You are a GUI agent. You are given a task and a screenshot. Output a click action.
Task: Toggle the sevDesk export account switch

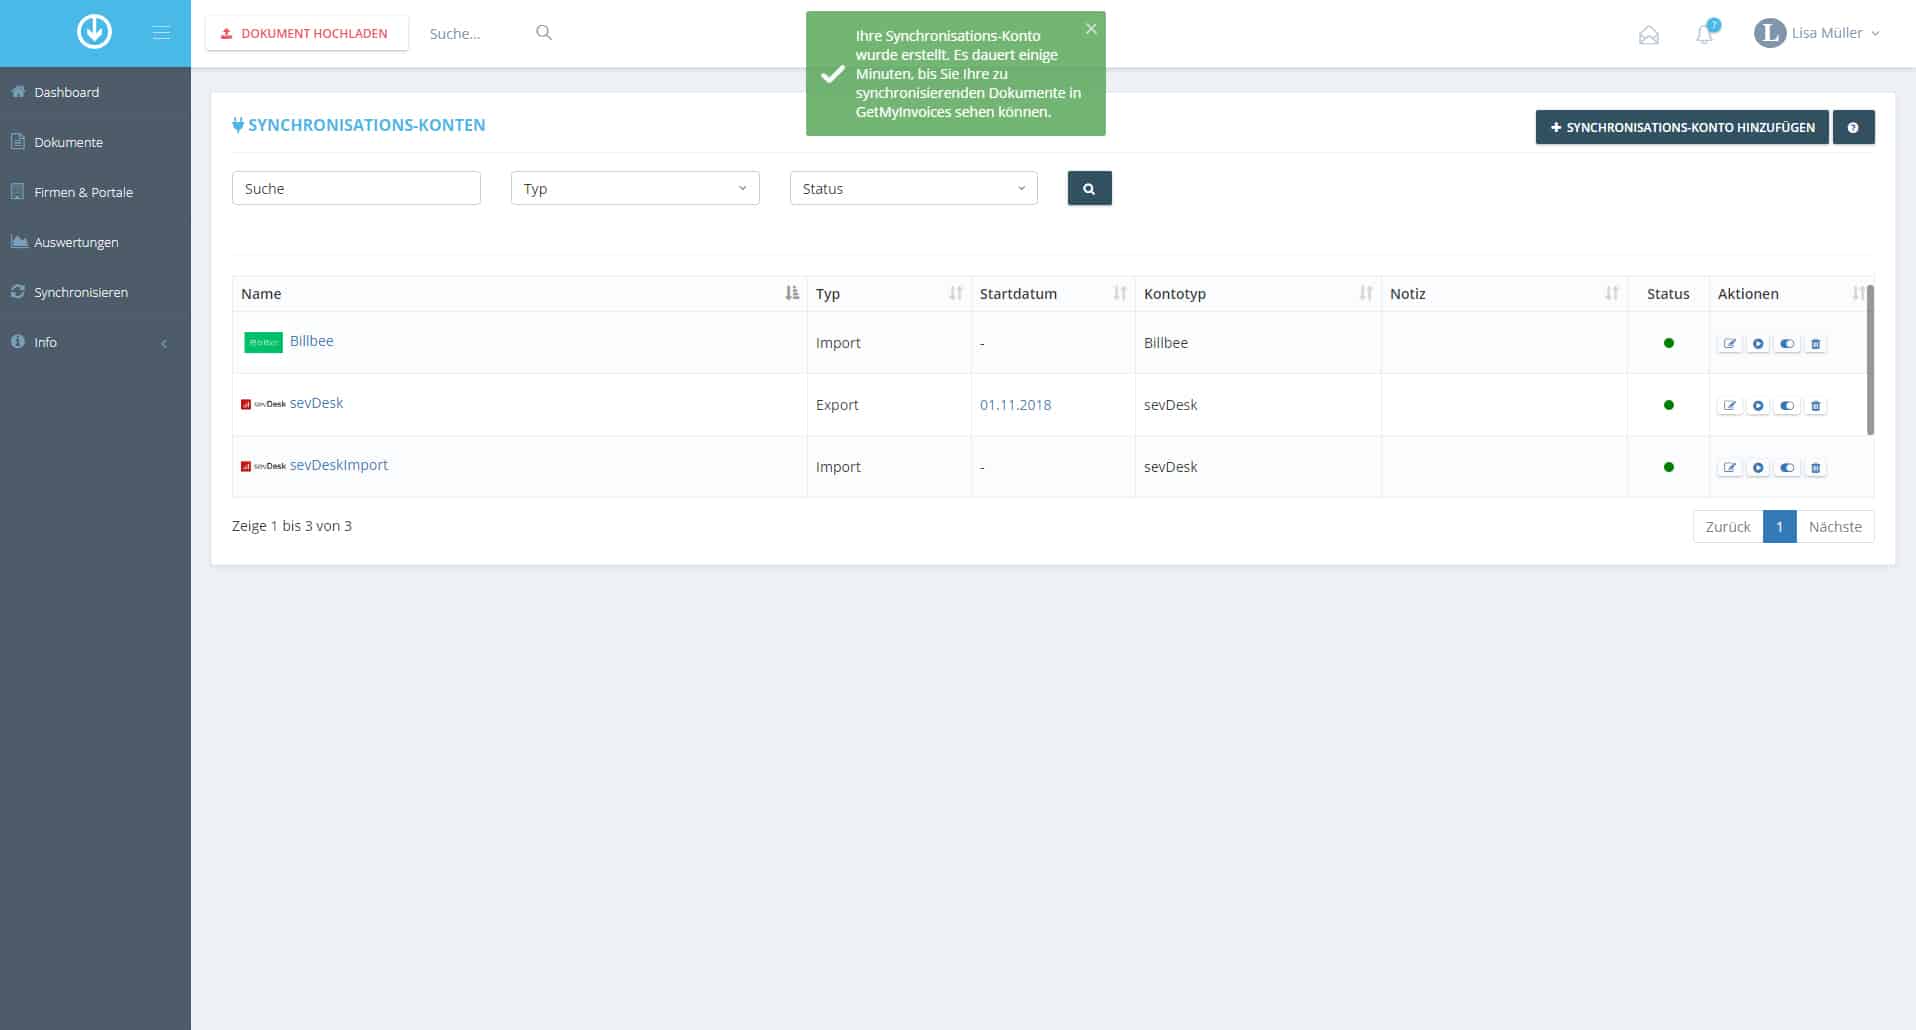click(1787, 406)
